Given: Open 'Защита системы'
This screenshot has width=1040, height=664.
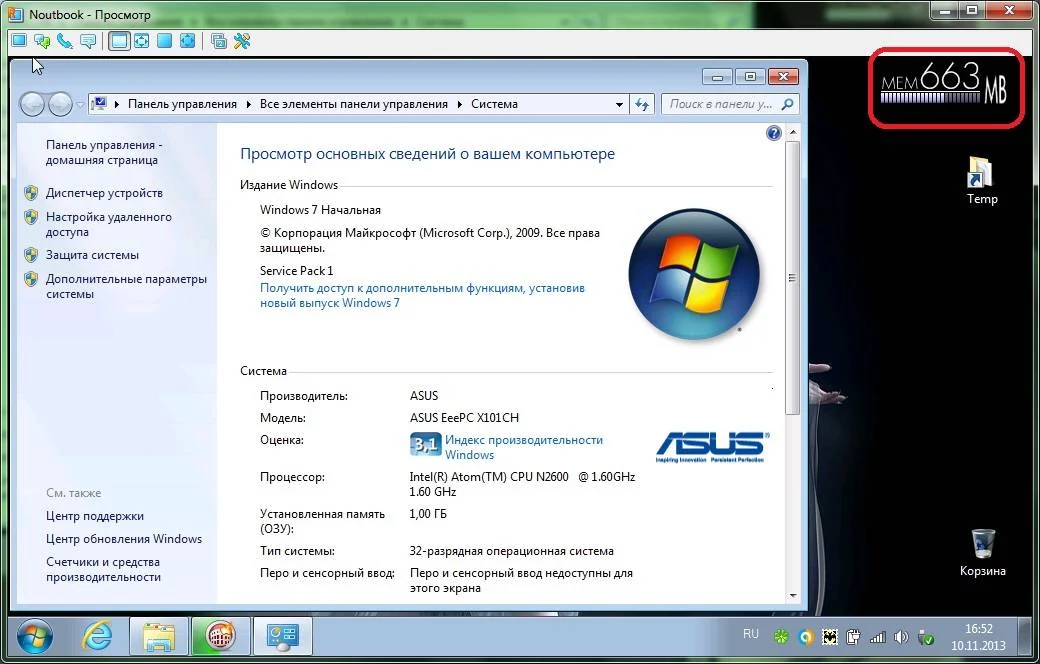Looking at the screenshot, I should coord(92,255).
